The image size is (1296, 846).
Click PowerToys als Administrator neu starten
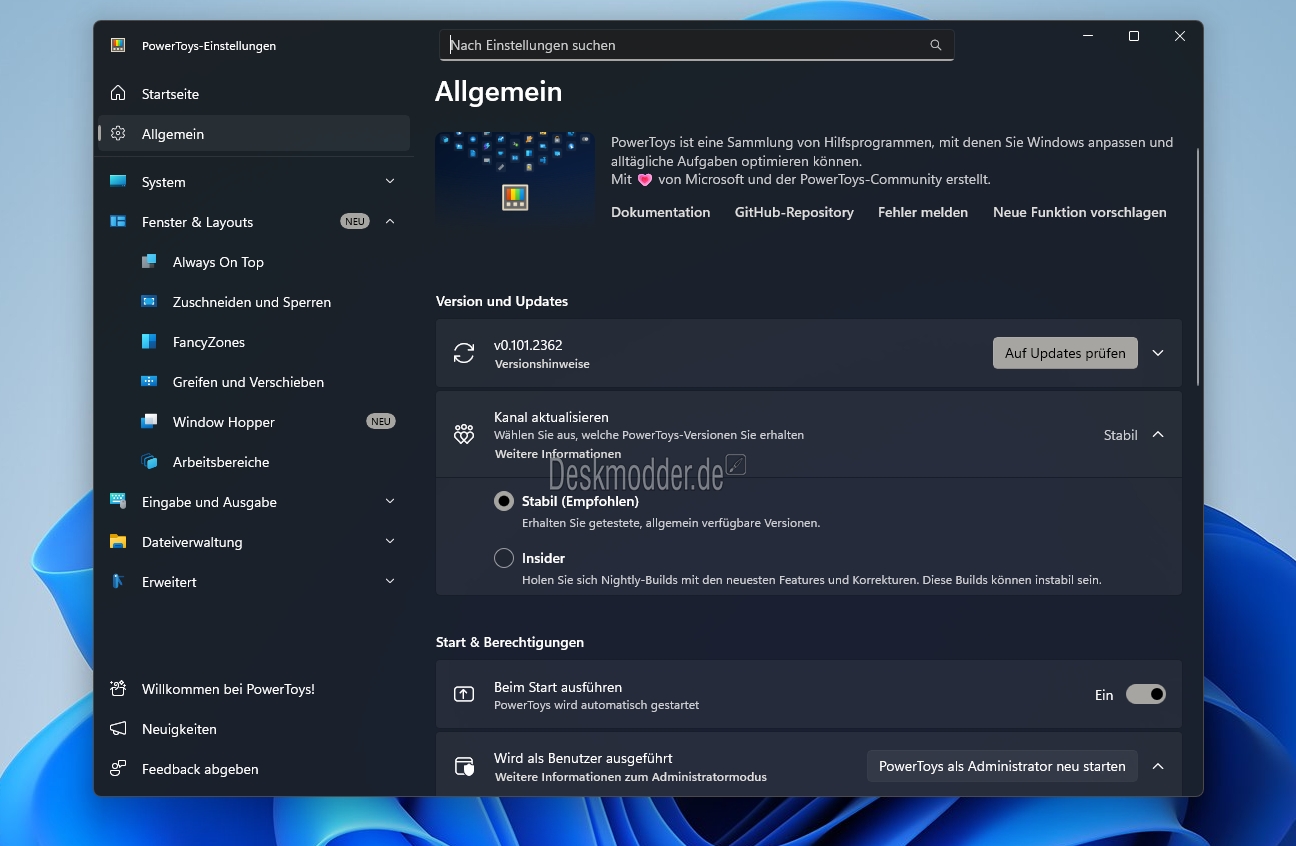[1002, 766]
